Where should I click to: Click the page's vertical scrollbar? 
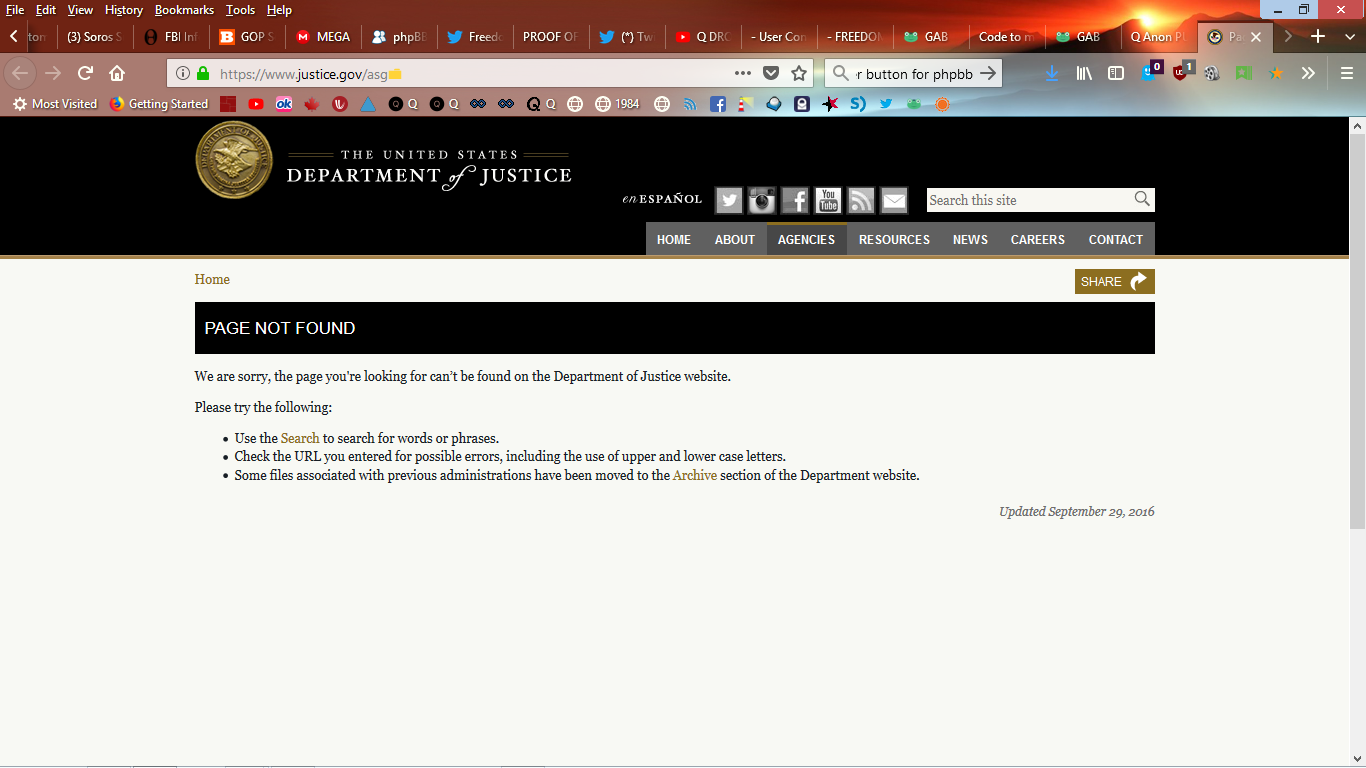click(1357, 330)
